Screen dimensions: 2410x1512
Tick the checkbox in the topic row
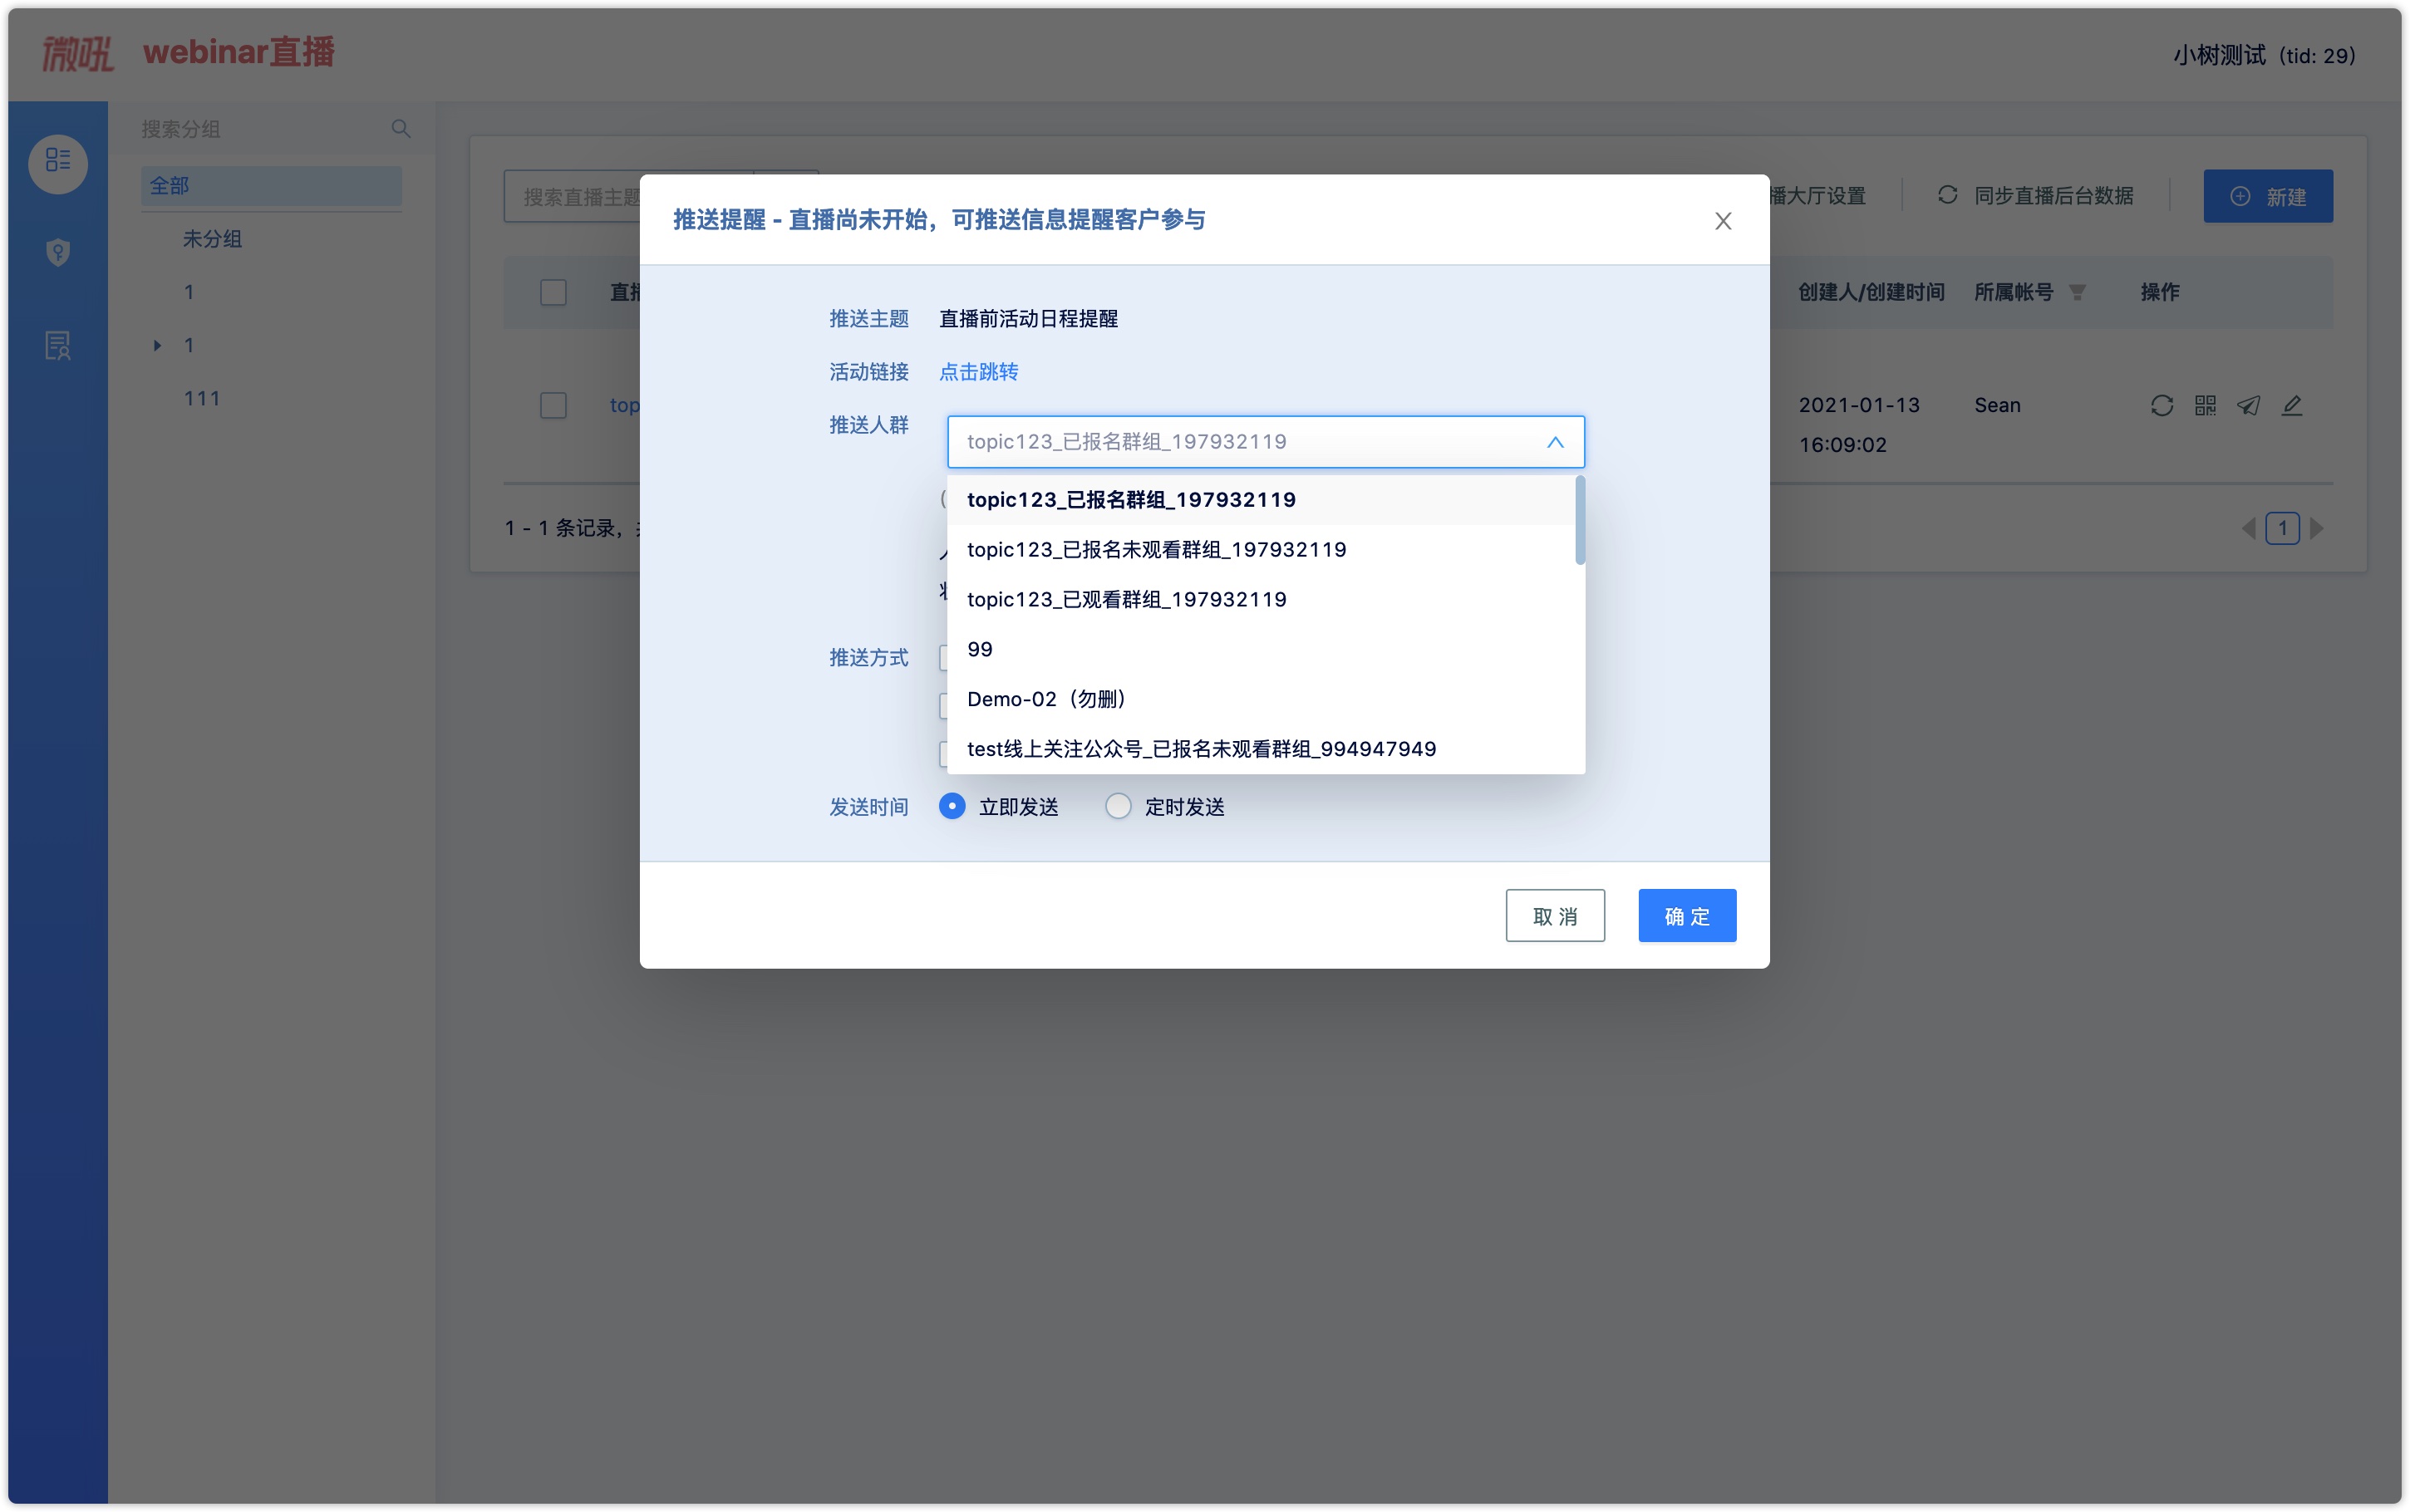point(553,405)
